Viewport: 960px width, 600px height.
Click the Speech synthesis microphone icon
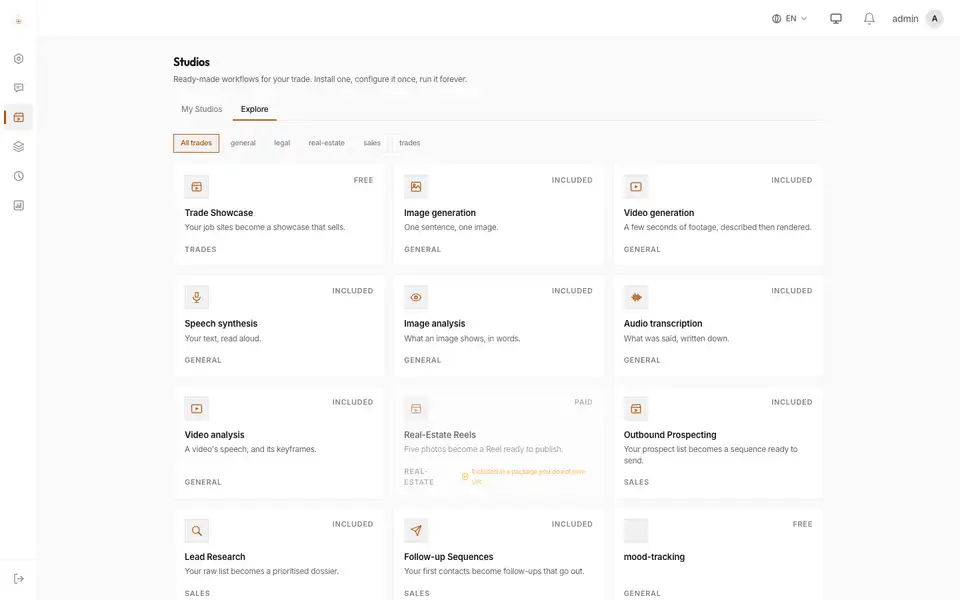[x=197, y=298]
